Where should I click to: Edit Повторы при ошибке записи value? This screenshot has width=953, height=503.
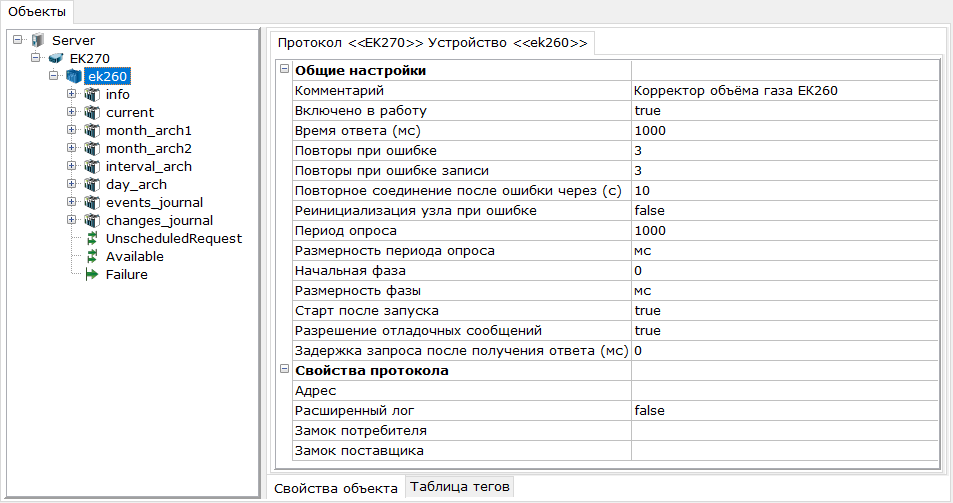point(785,171)
